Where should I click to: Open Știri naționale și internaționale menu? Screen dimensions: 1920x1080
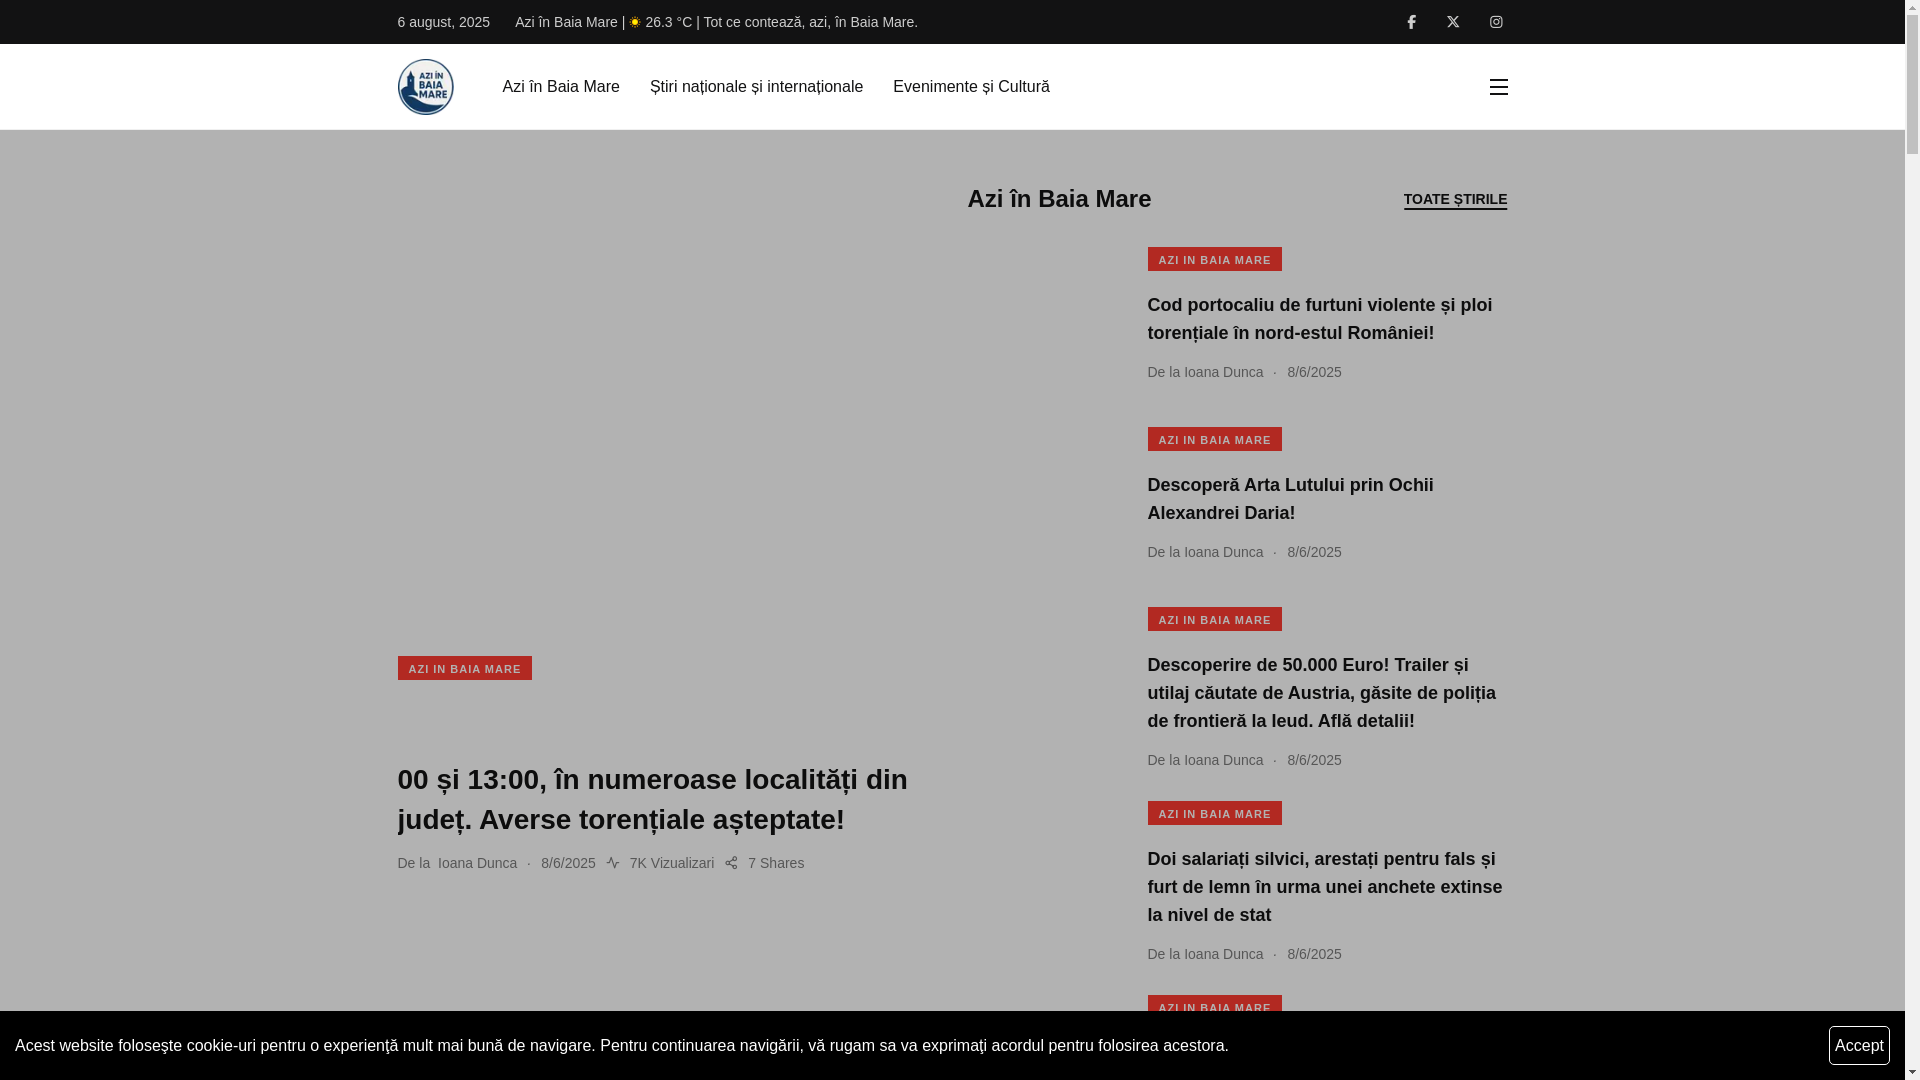click(756, 87)
